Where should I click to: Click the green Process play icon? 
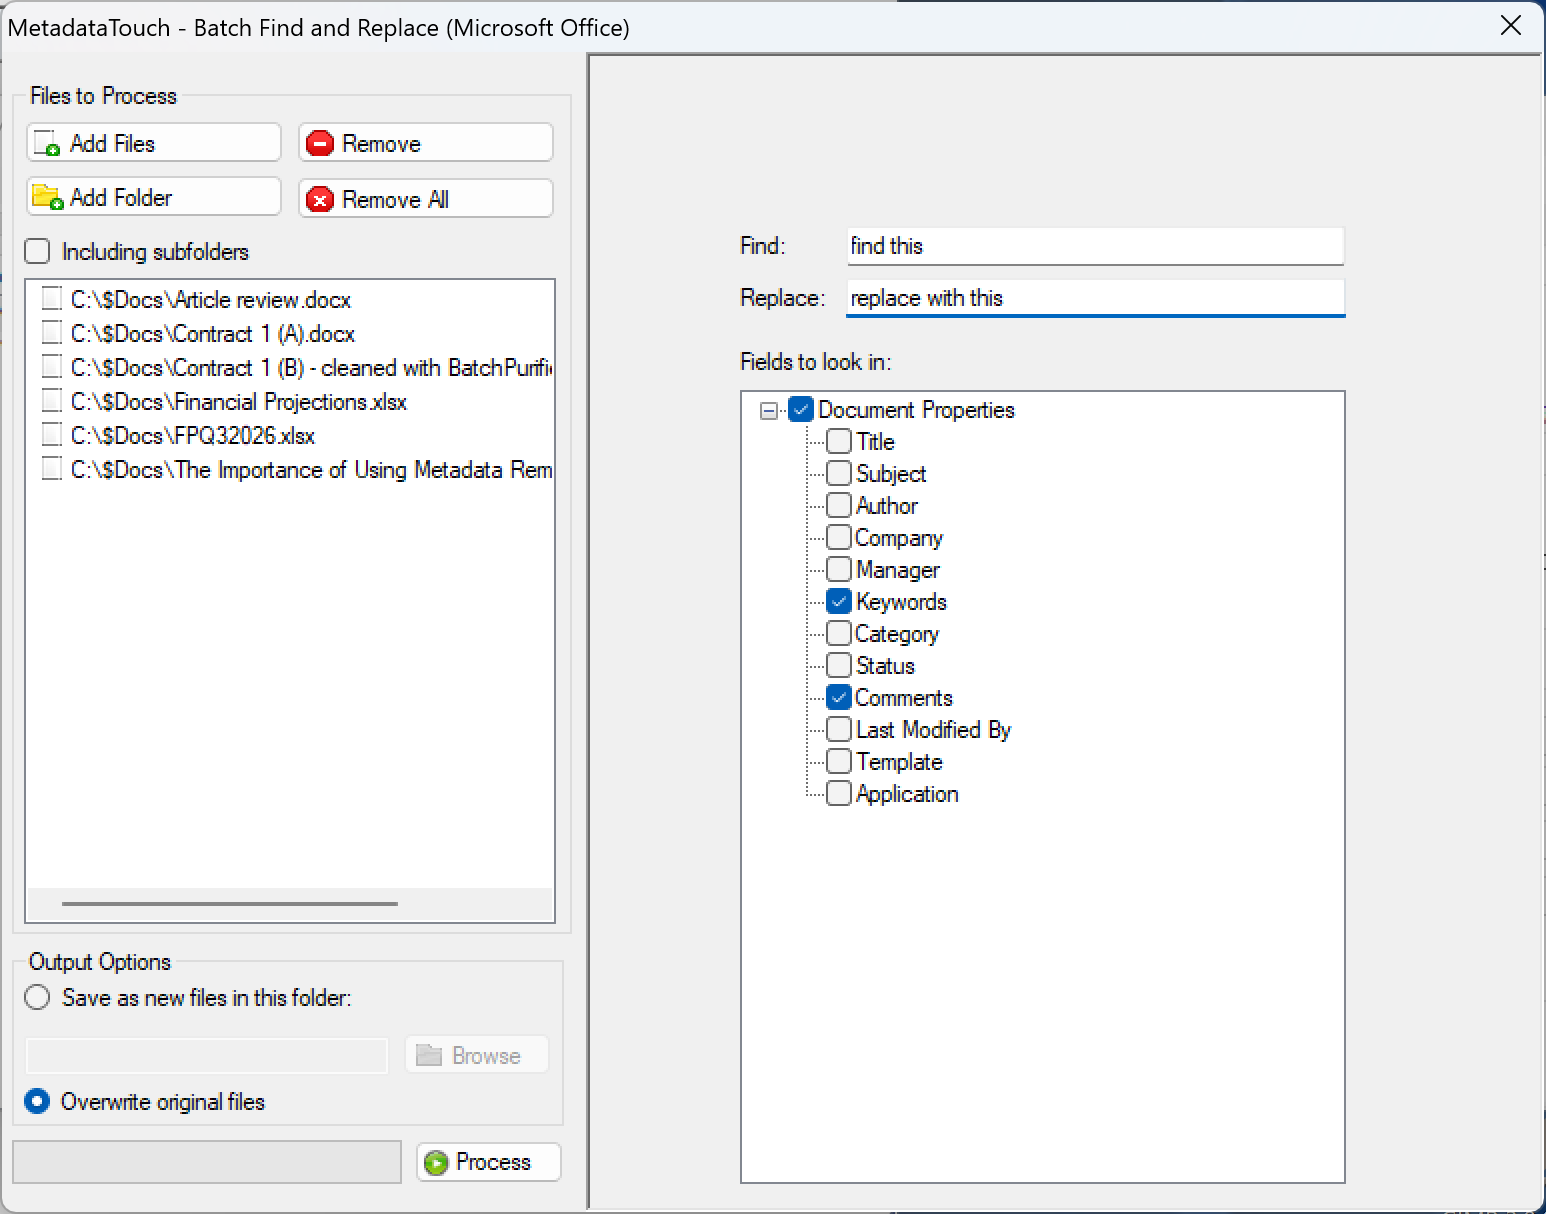[x=435, y=1162]
